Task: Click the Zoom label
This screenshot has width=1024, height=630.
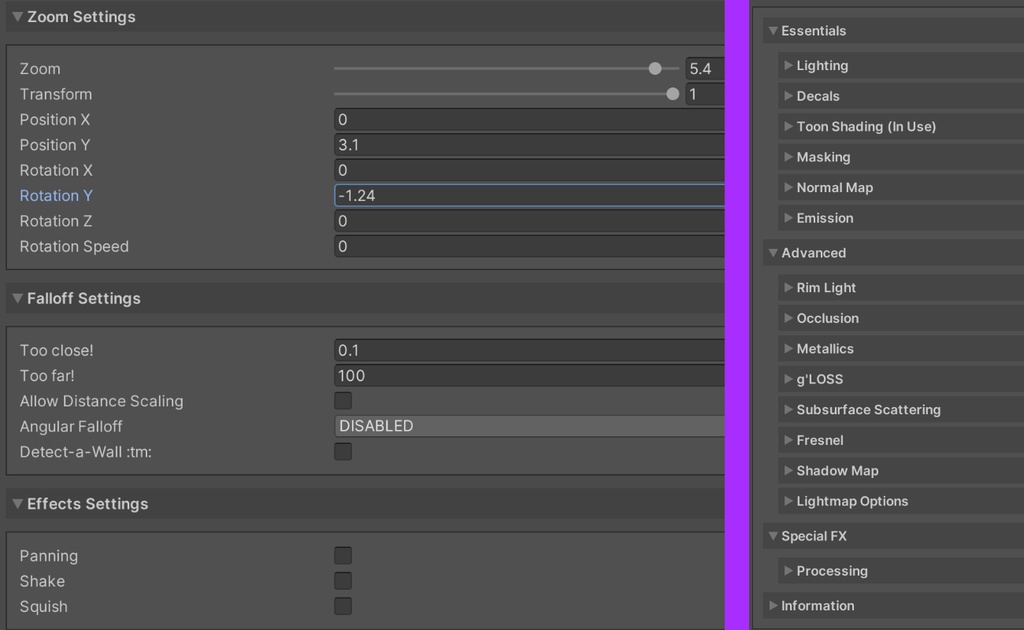Action: tap(40, 69)
